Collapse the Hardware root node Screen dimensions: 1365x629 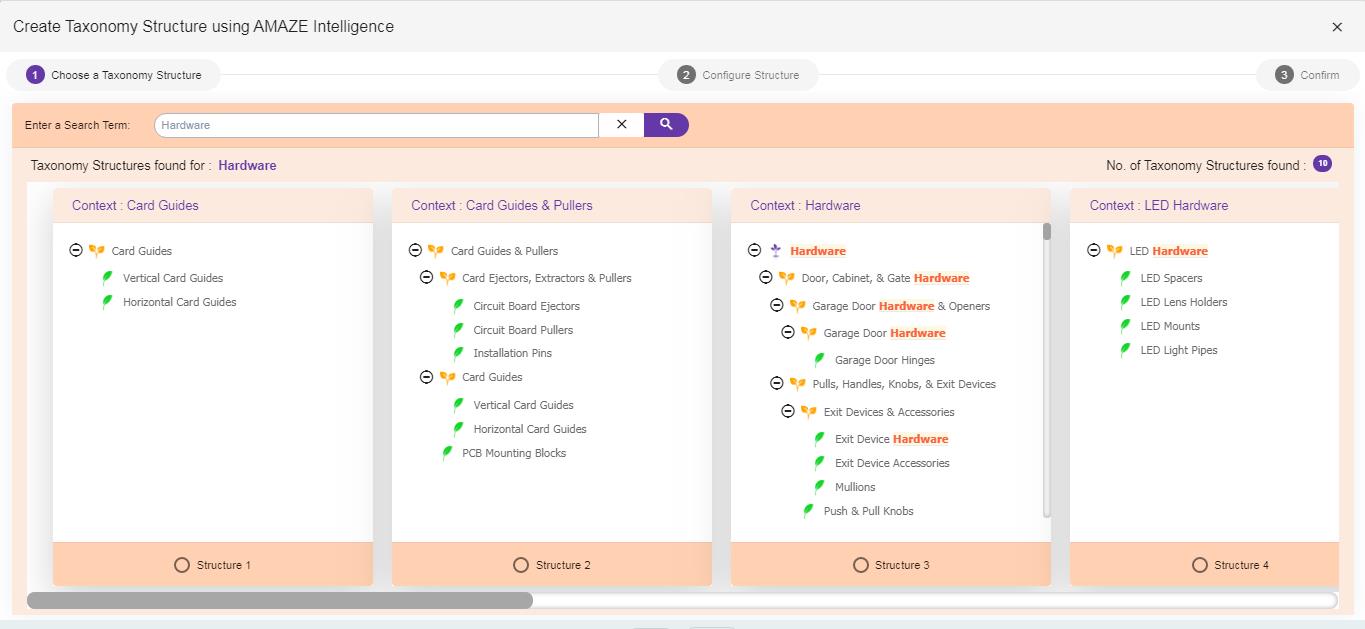tap(754, 250)
